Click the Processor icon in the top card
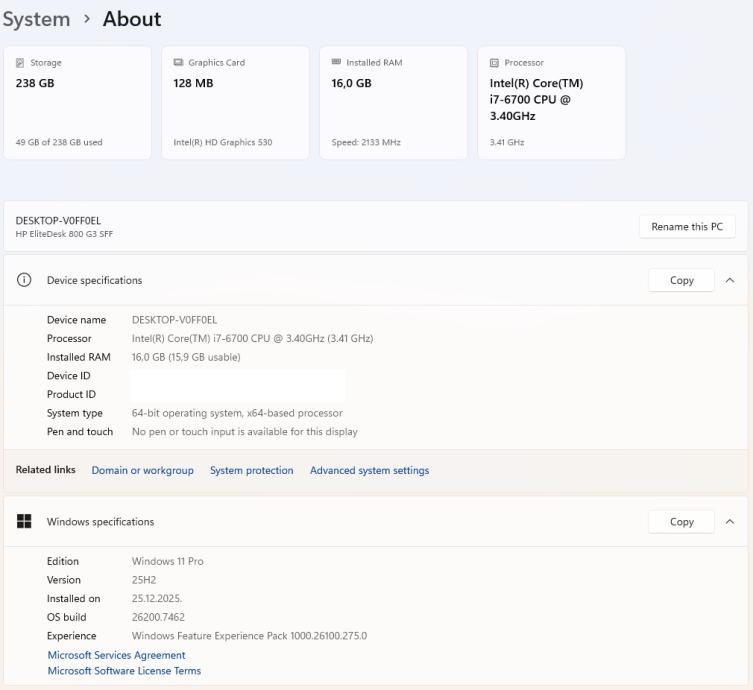This screenshot has width=753, height=690. (x=494, y=63)
